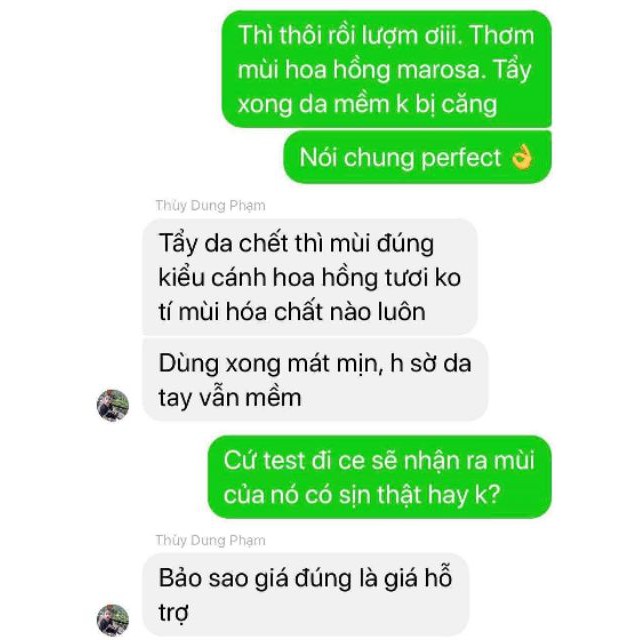
Task: Select the "Bảo sao giá đúng" message bubble
Action: 306,594
